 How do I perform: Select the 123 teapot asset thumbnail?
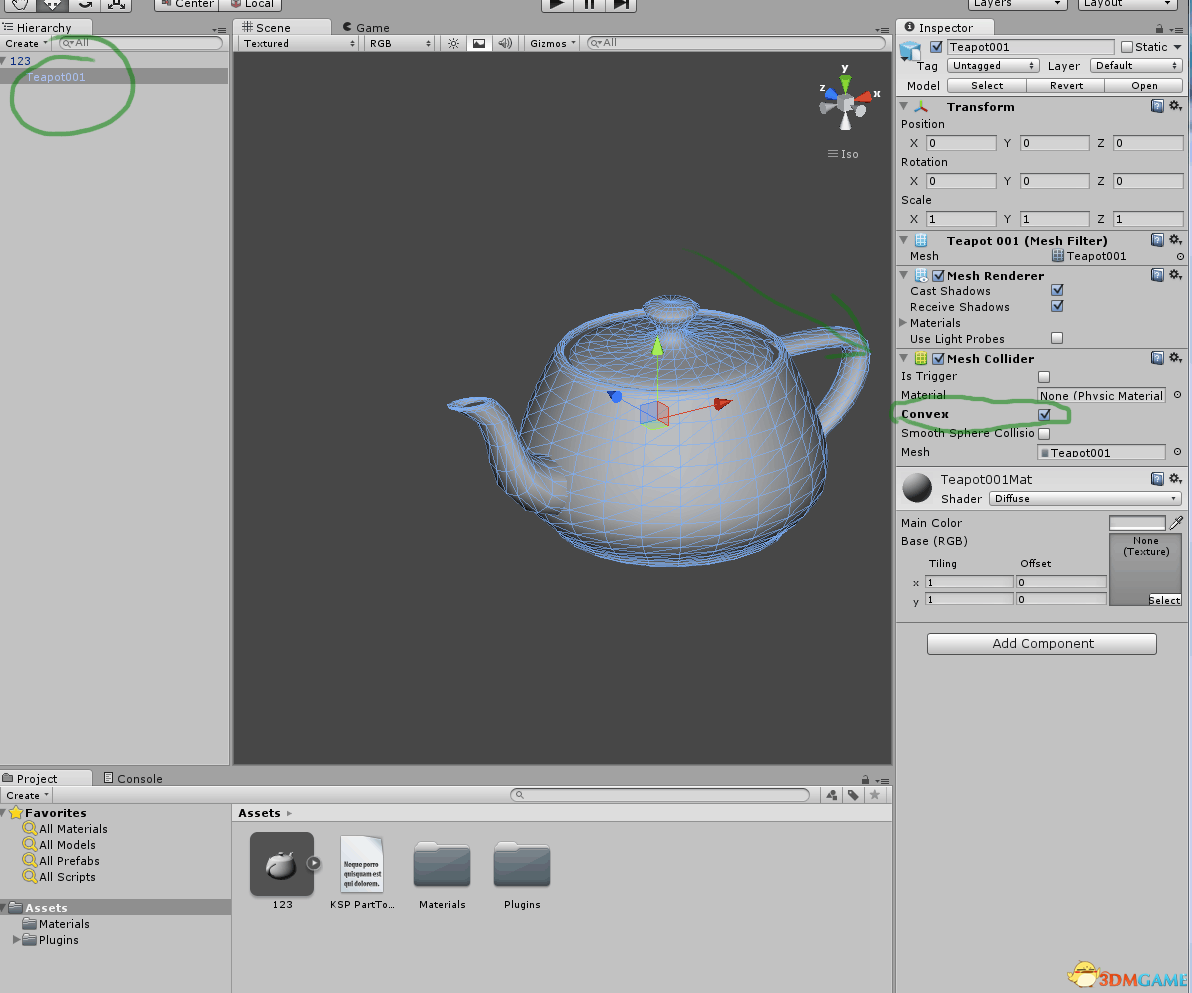281,864
